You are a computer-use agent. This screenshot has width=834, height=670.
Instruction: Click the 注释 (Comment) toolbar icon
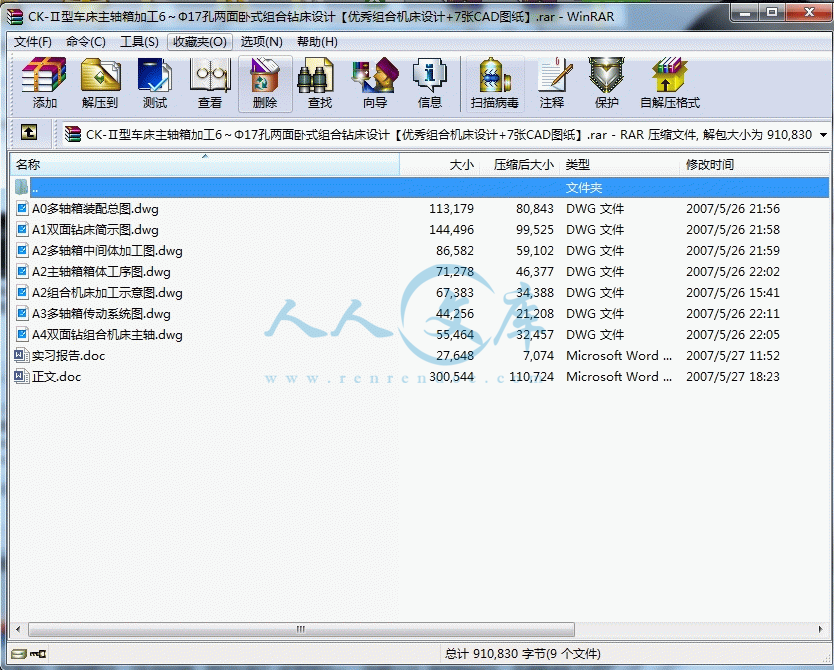[x=552, y=83]
